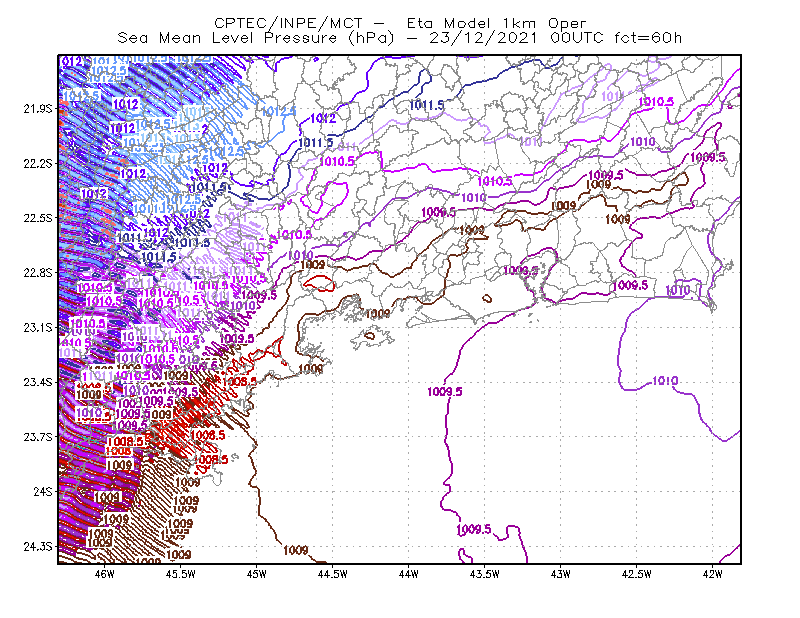Click the 43W longitude axis label
This screenshot has height=618, width=800.
tap(560, 574)
